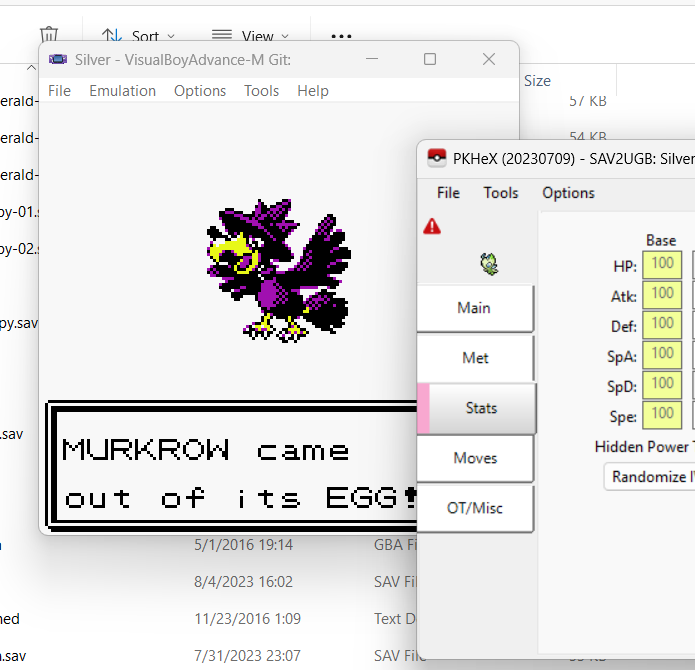Image resolution: width=695 pixels, height=670 pixels.
Task: Open the Options menu in VisualBoyAdvance-M
Action: pos(200,91)
